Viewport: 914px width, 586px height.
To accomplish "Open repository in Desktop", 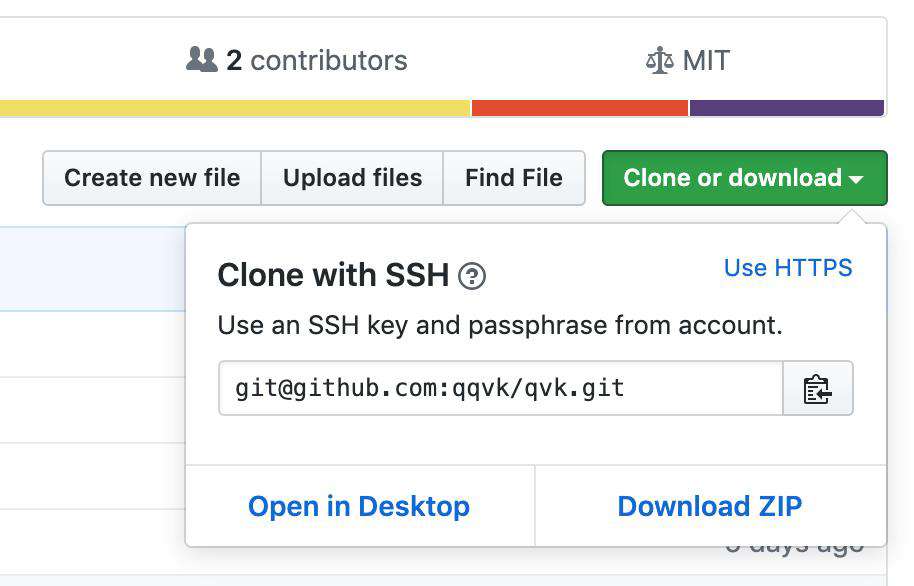I will [x=359, y=506].
